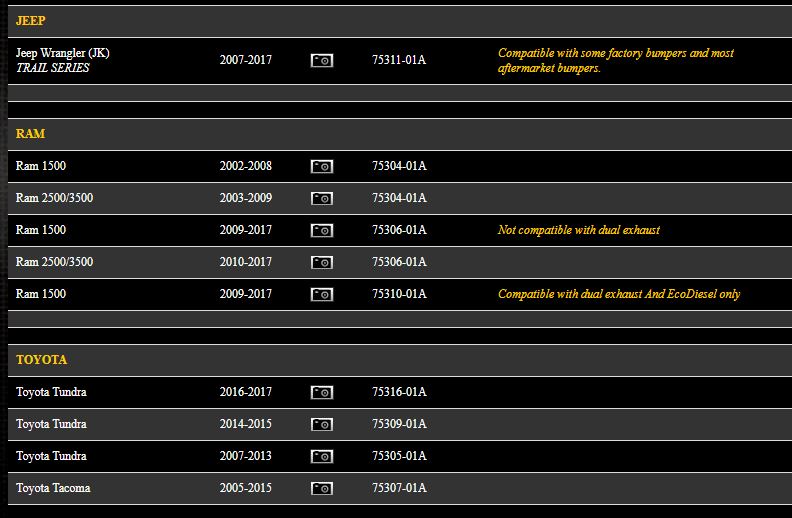Select the Jeep Wrangler (JK) model name
Image resolution: width=792 pixels, height=518 pixels.
[x=63, y=53]
